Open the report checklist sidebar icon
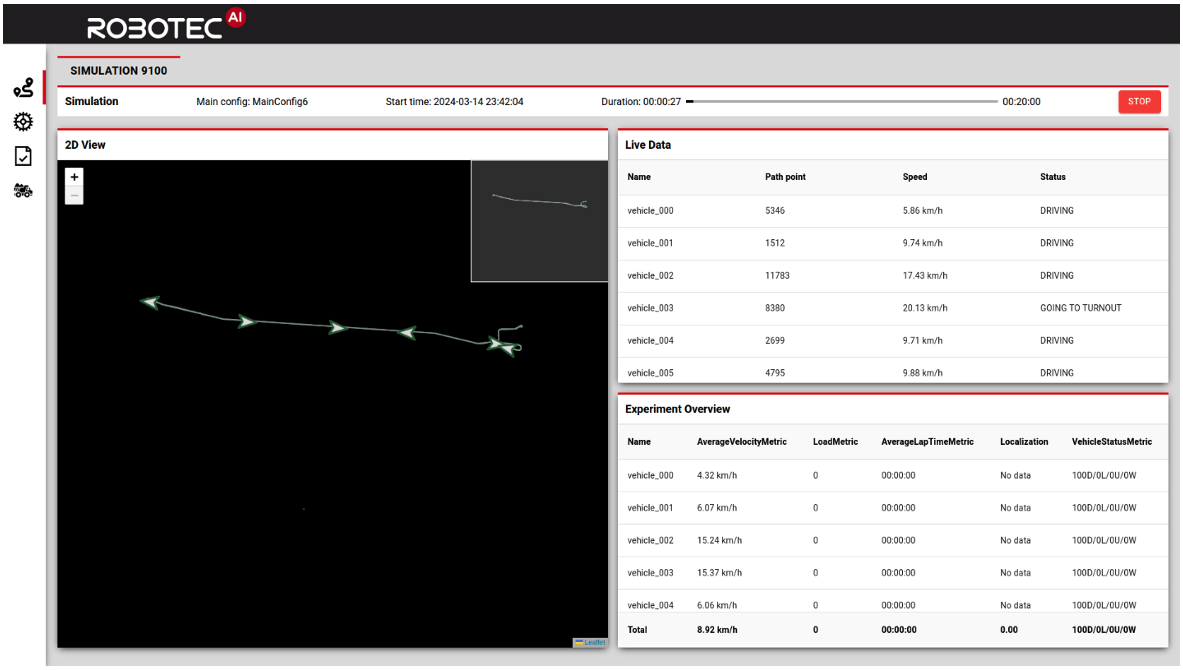 (x=23, y=156)
